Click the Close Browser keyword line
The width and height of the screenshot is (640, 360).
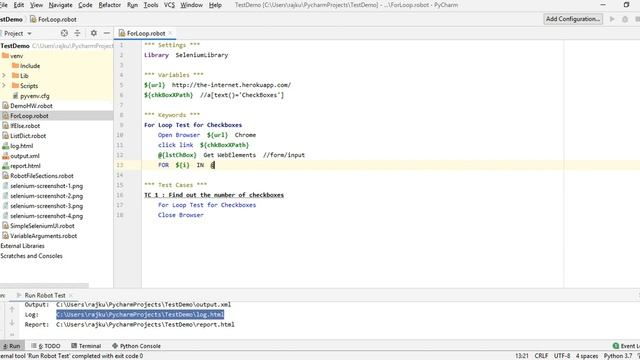click(180, 215)
